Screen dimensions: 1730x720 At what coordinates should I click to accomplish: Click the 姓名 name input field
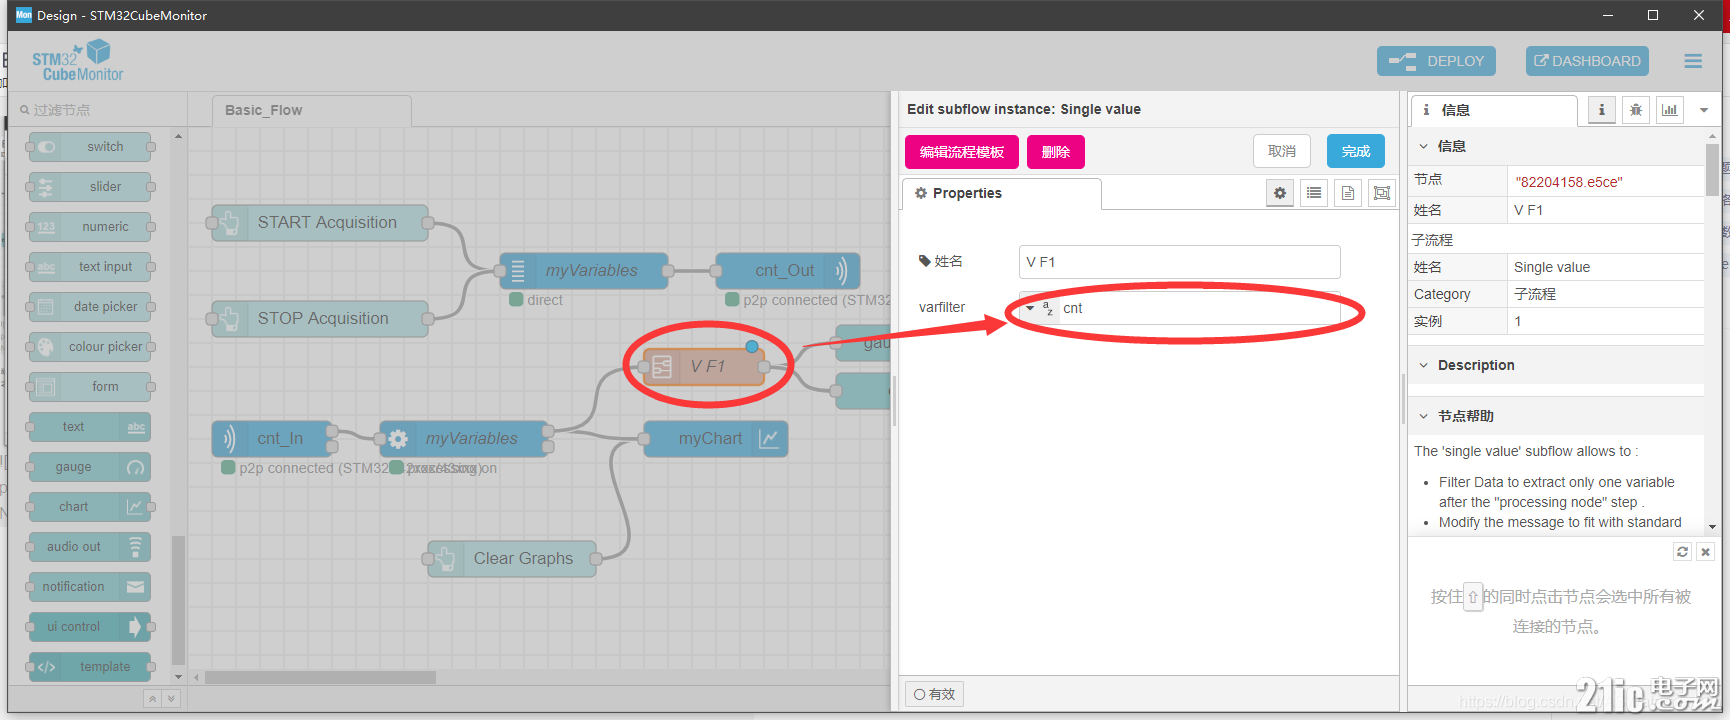pyautogui.click(x=1179, y=262)
